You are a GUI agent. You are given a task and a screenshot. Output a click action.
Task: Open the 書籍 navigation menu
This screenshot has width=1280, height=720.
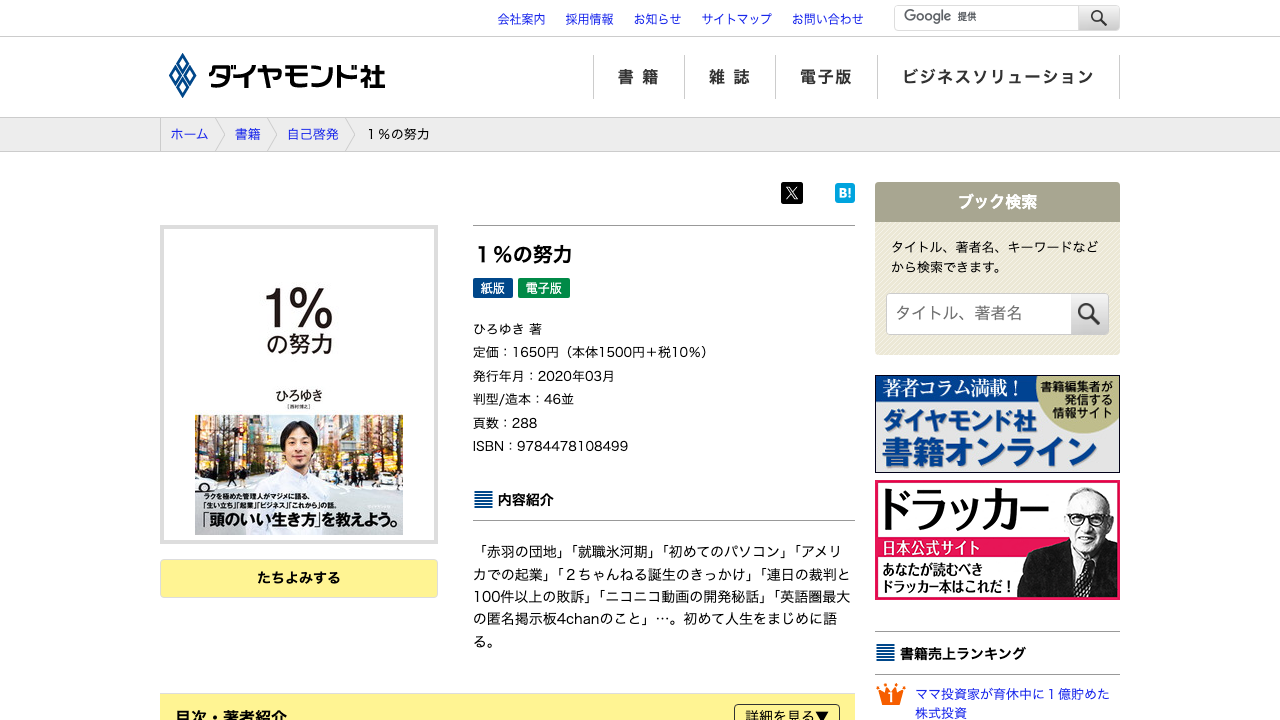click(x=638, y=77)
